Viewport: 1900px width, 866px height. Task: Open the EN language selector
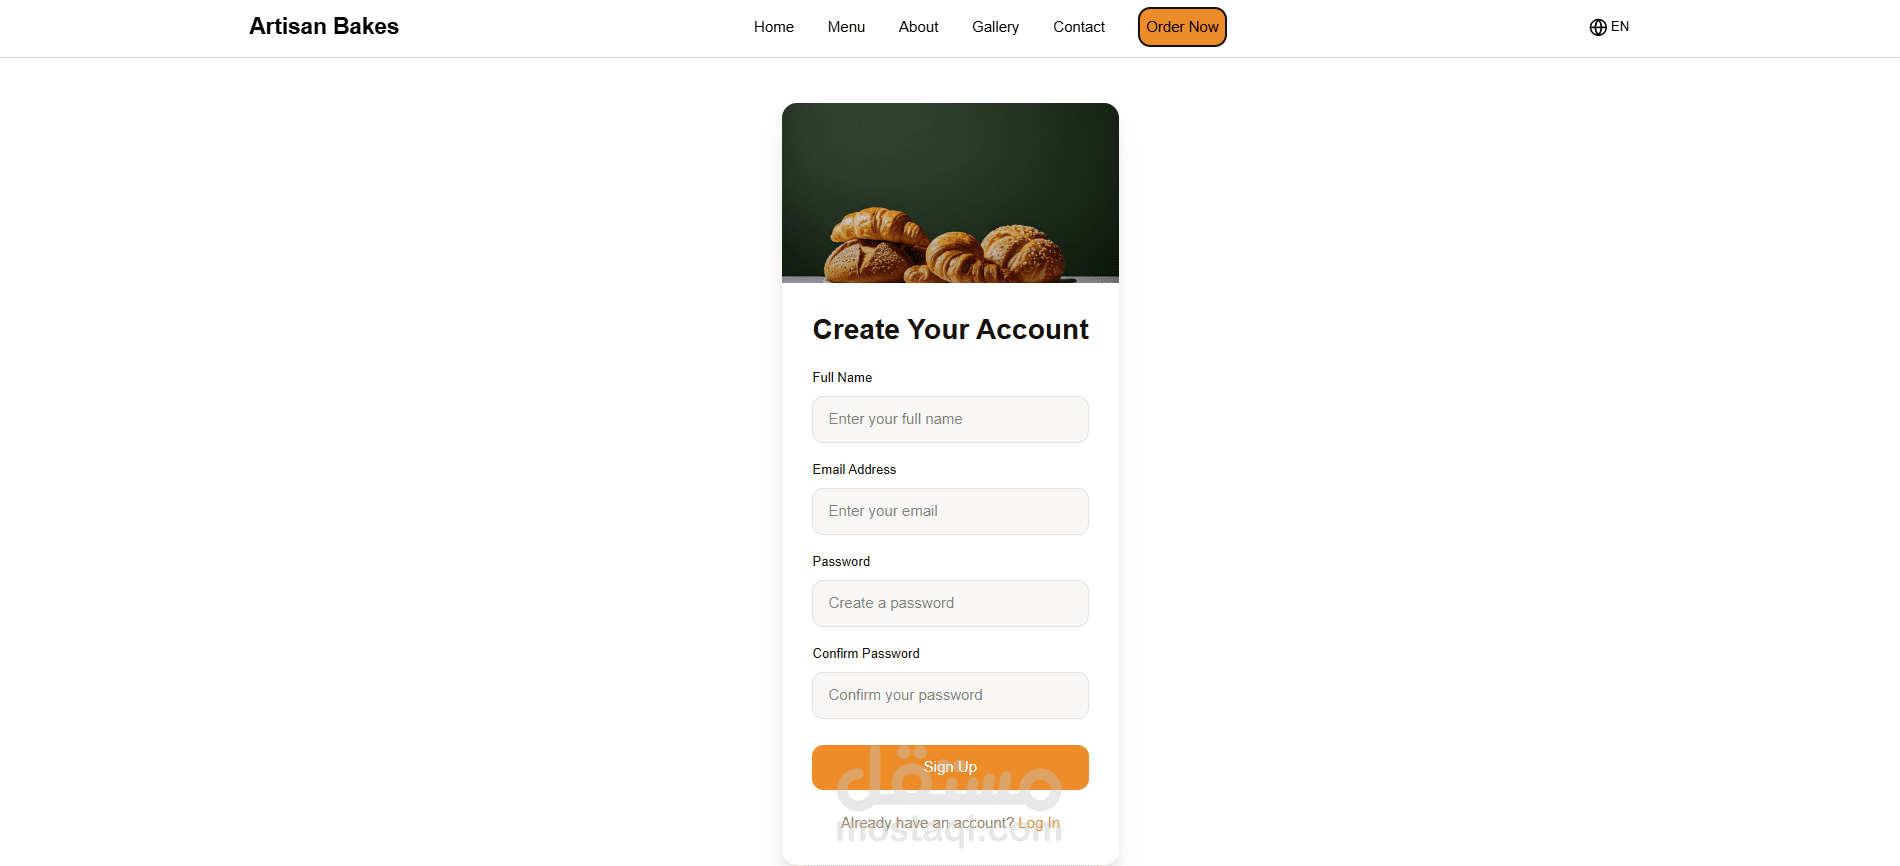pyautogui.click(x=1609, y=27)
